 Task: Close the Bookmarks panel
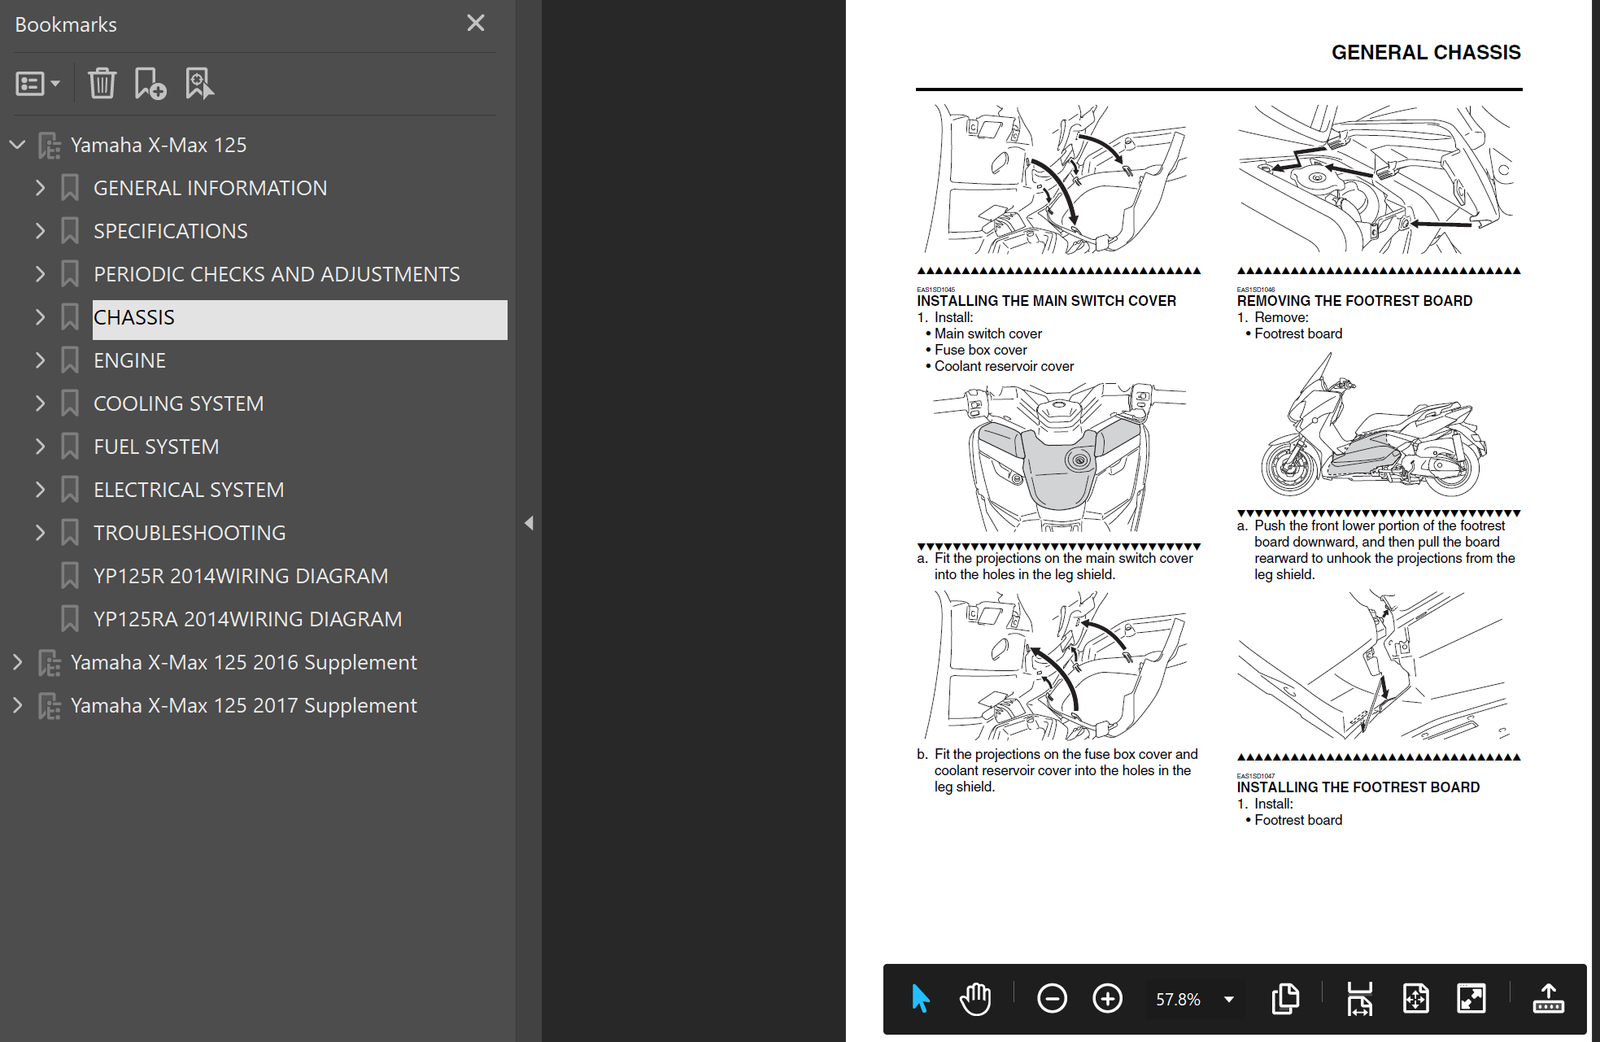tap(475, 23)
